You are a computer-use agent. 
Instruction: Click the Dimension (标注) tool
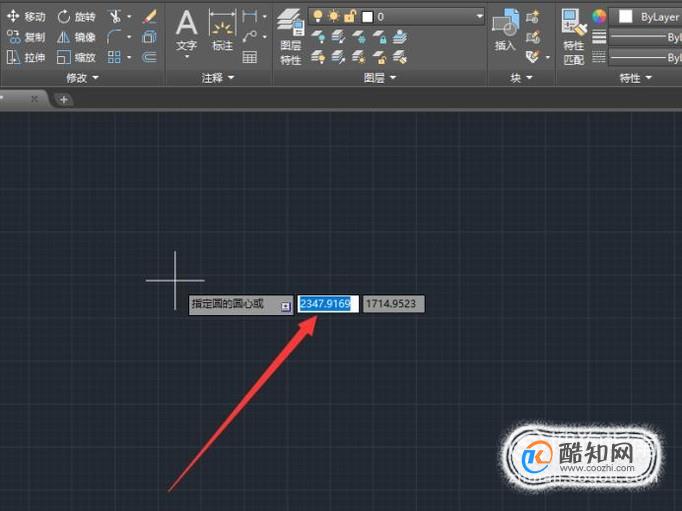tap(222, 30)
